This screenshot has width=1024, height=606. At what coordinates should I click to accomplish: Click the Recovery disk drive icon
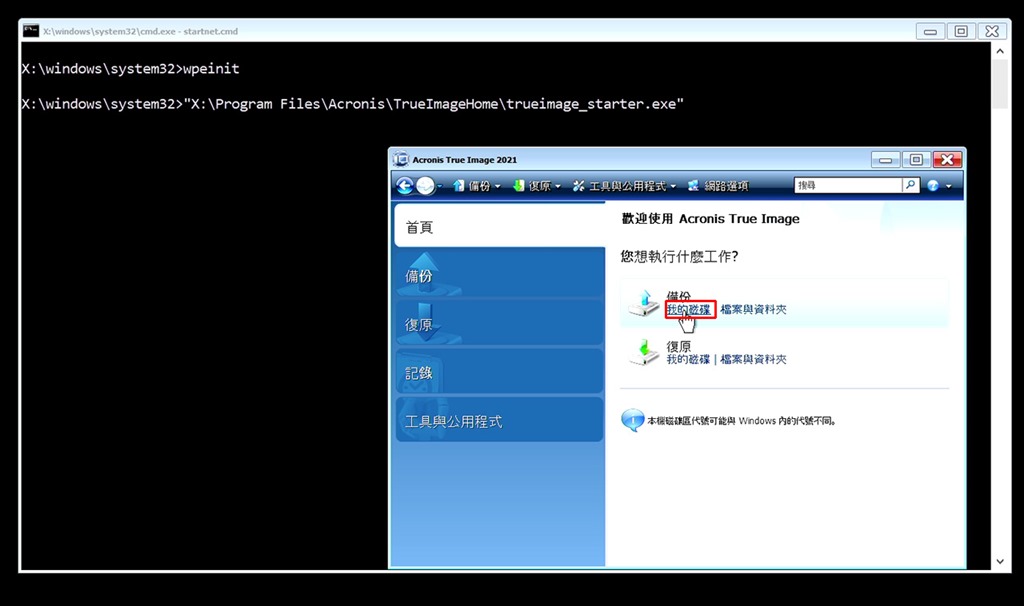(x=644, y=352)
